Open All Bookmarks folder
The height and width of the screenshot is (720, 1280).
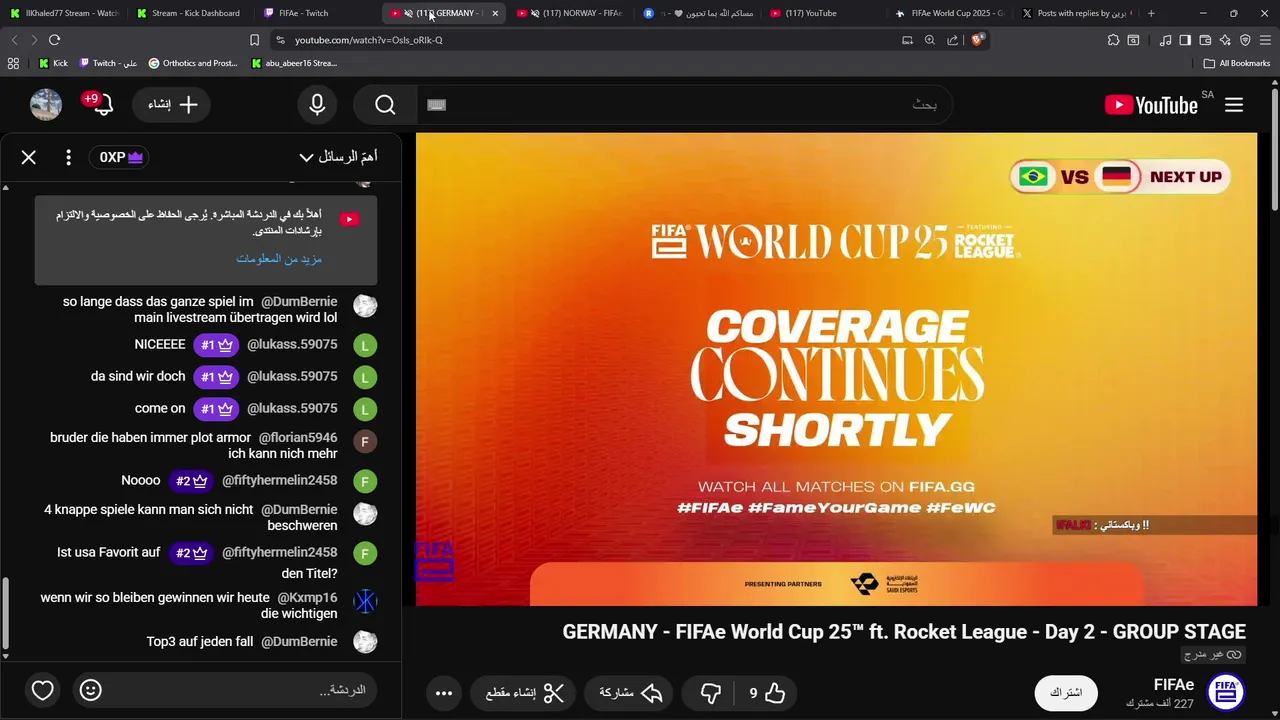point(1237,63)
